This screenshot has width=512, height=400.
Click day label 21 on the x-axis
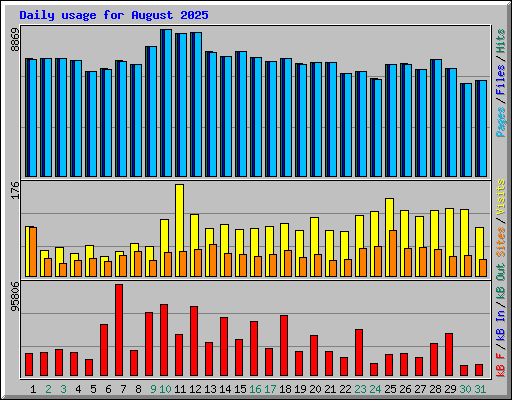click(x=330, y=389)
